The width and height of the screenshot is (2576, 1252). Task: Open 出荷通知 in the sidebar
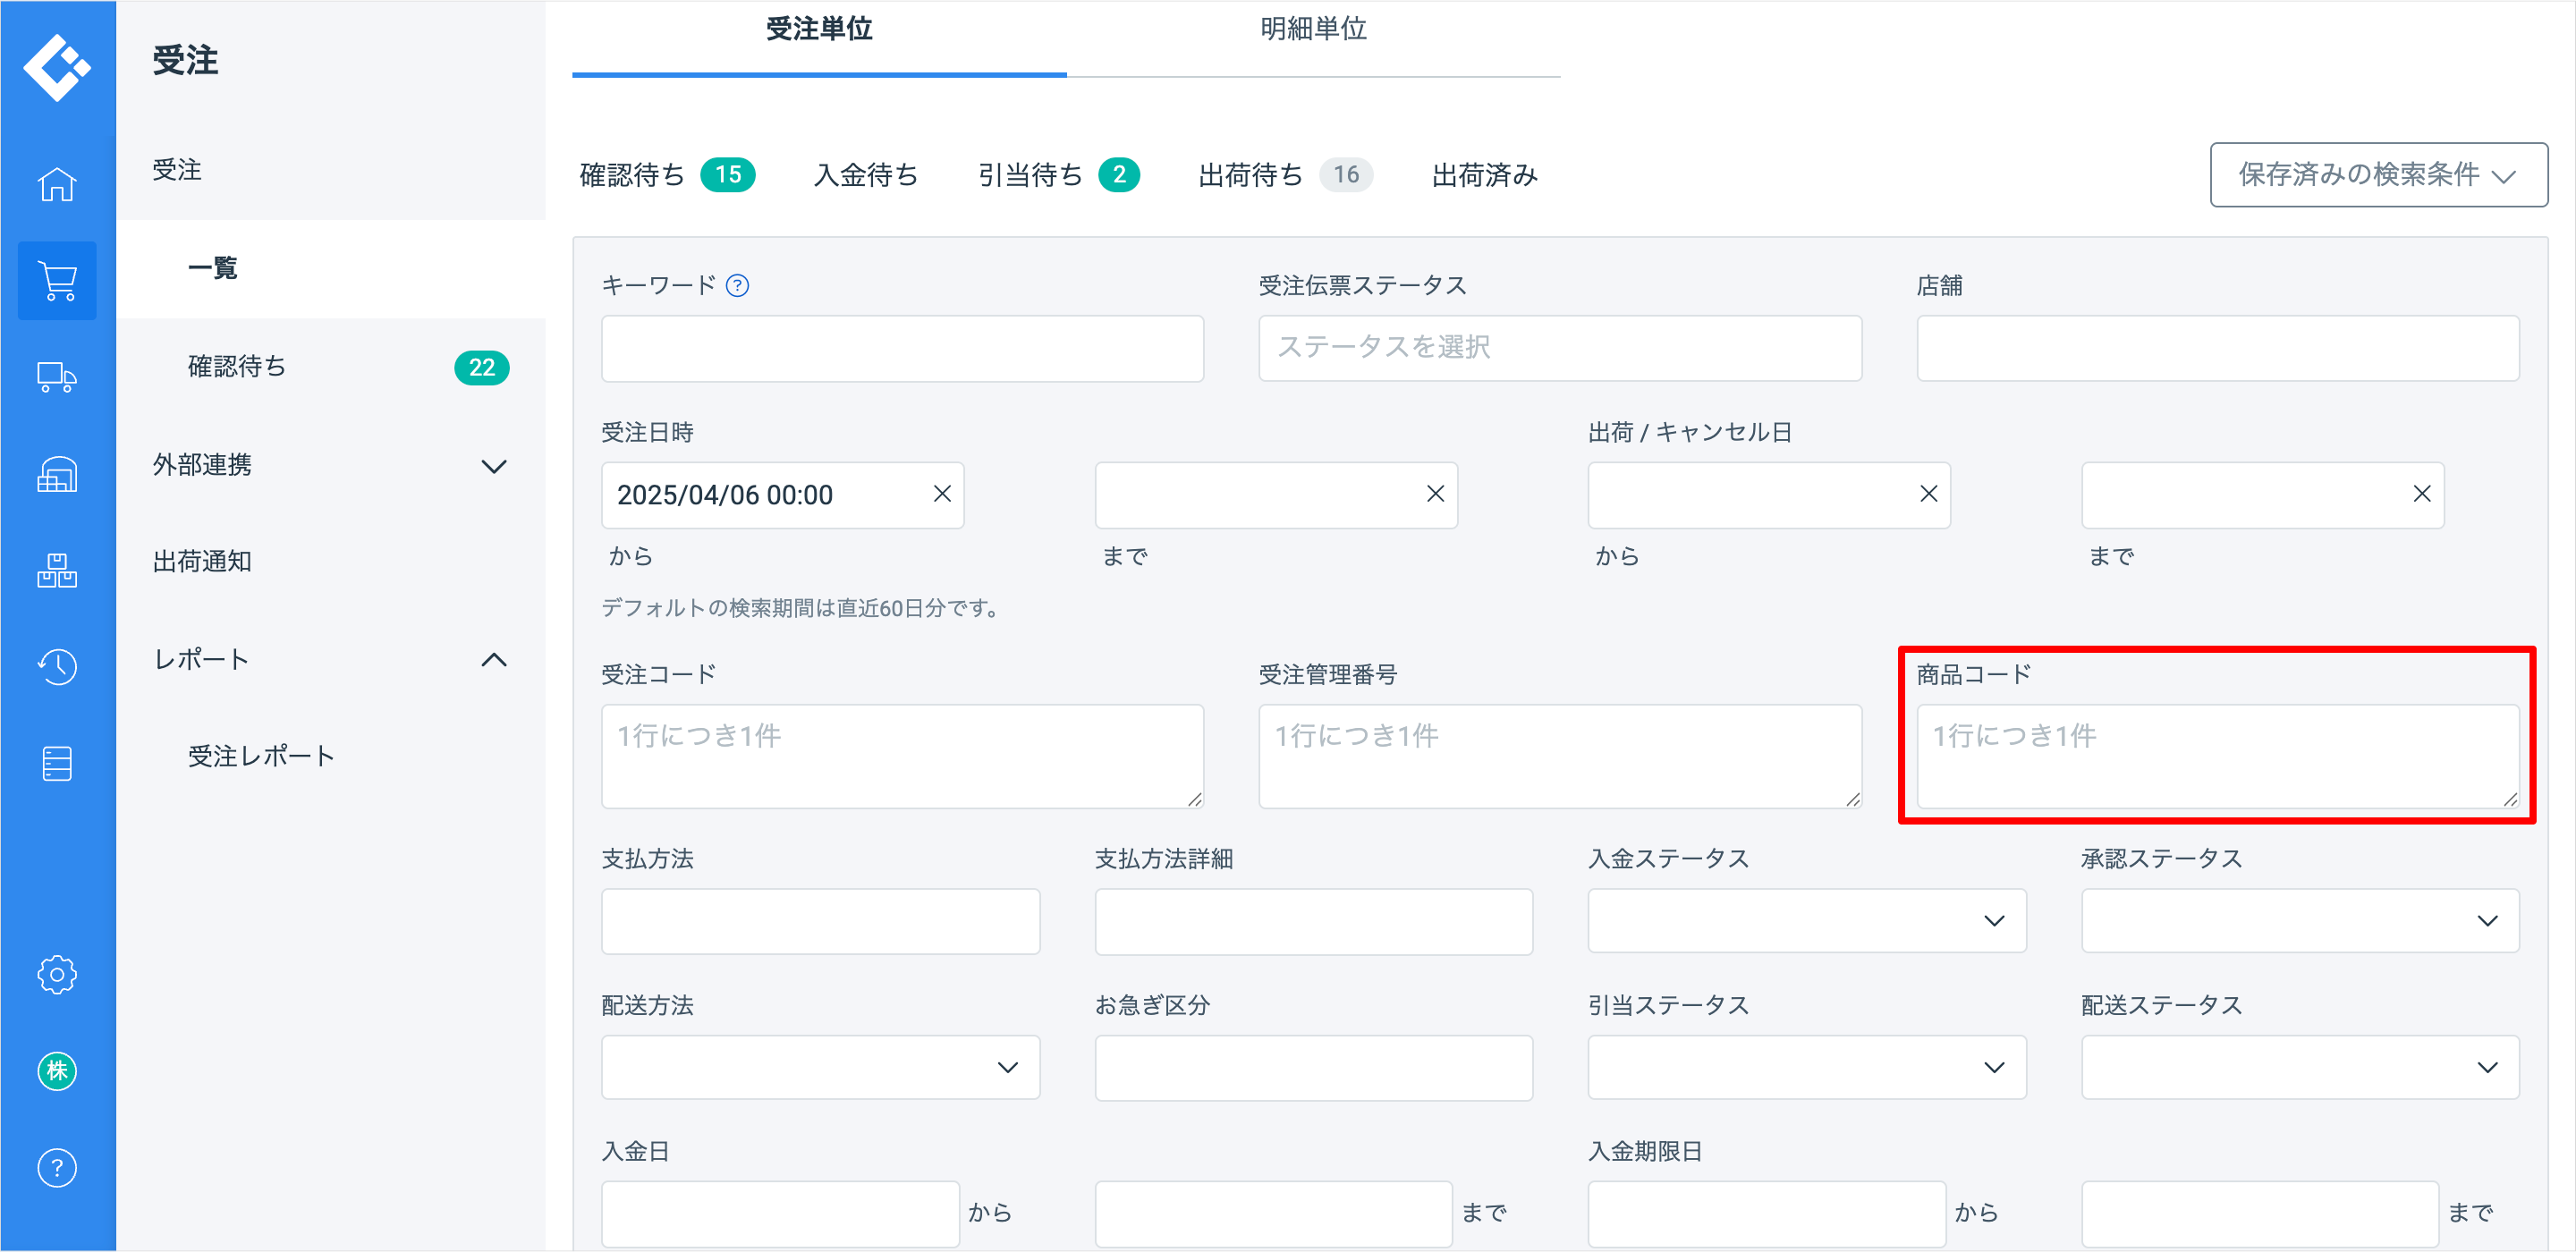coord(331,562)
